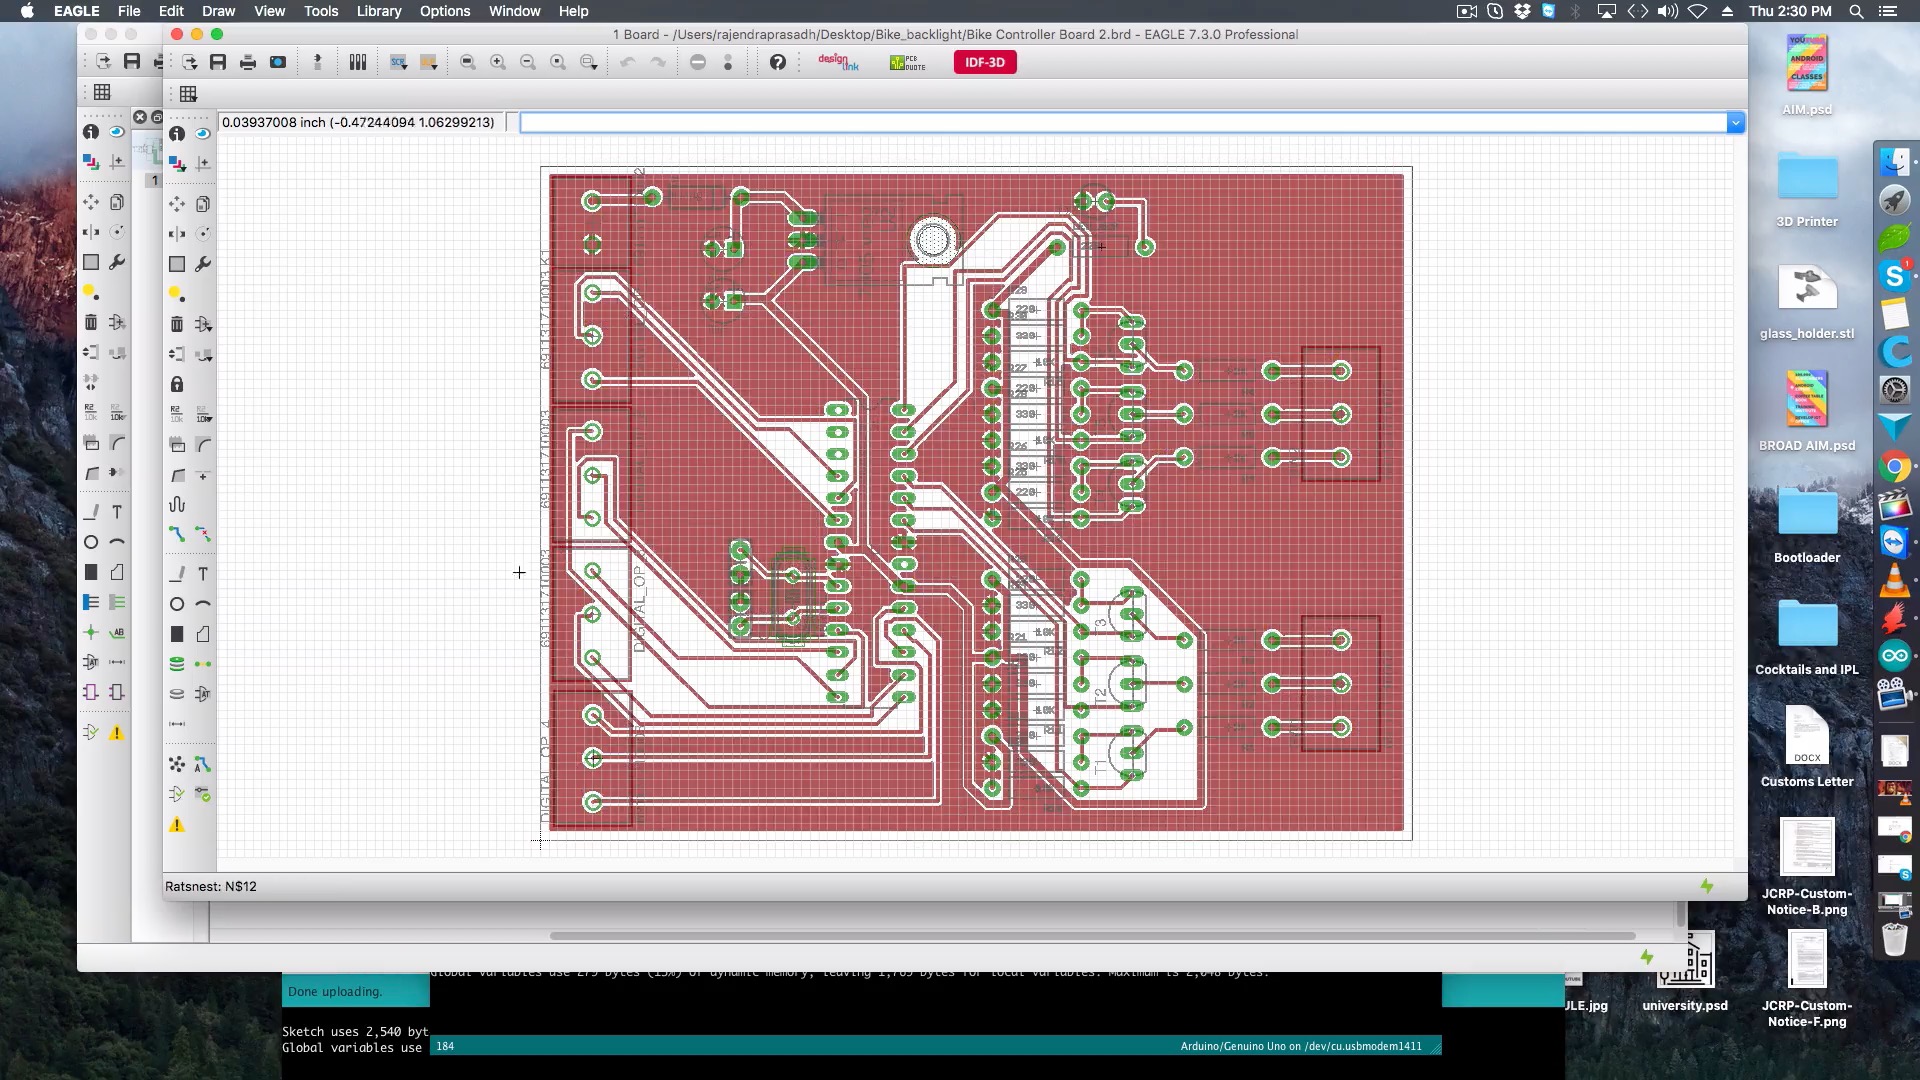Open Google Chrome from the Dock
The height and width of the screenshot is (1080, 1920).
pos(1894,465)
